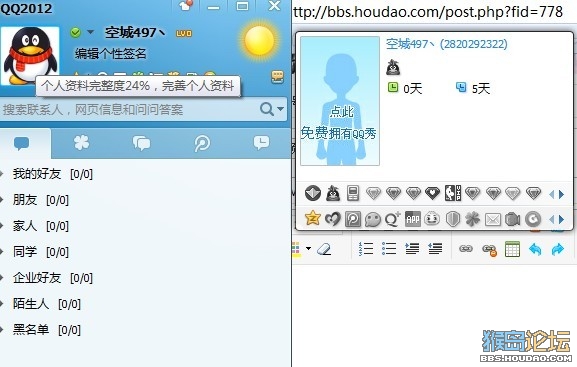Viewport: 577px width, 367px height.
Task: Click the LV0 level badge
Action: point(184,33)
